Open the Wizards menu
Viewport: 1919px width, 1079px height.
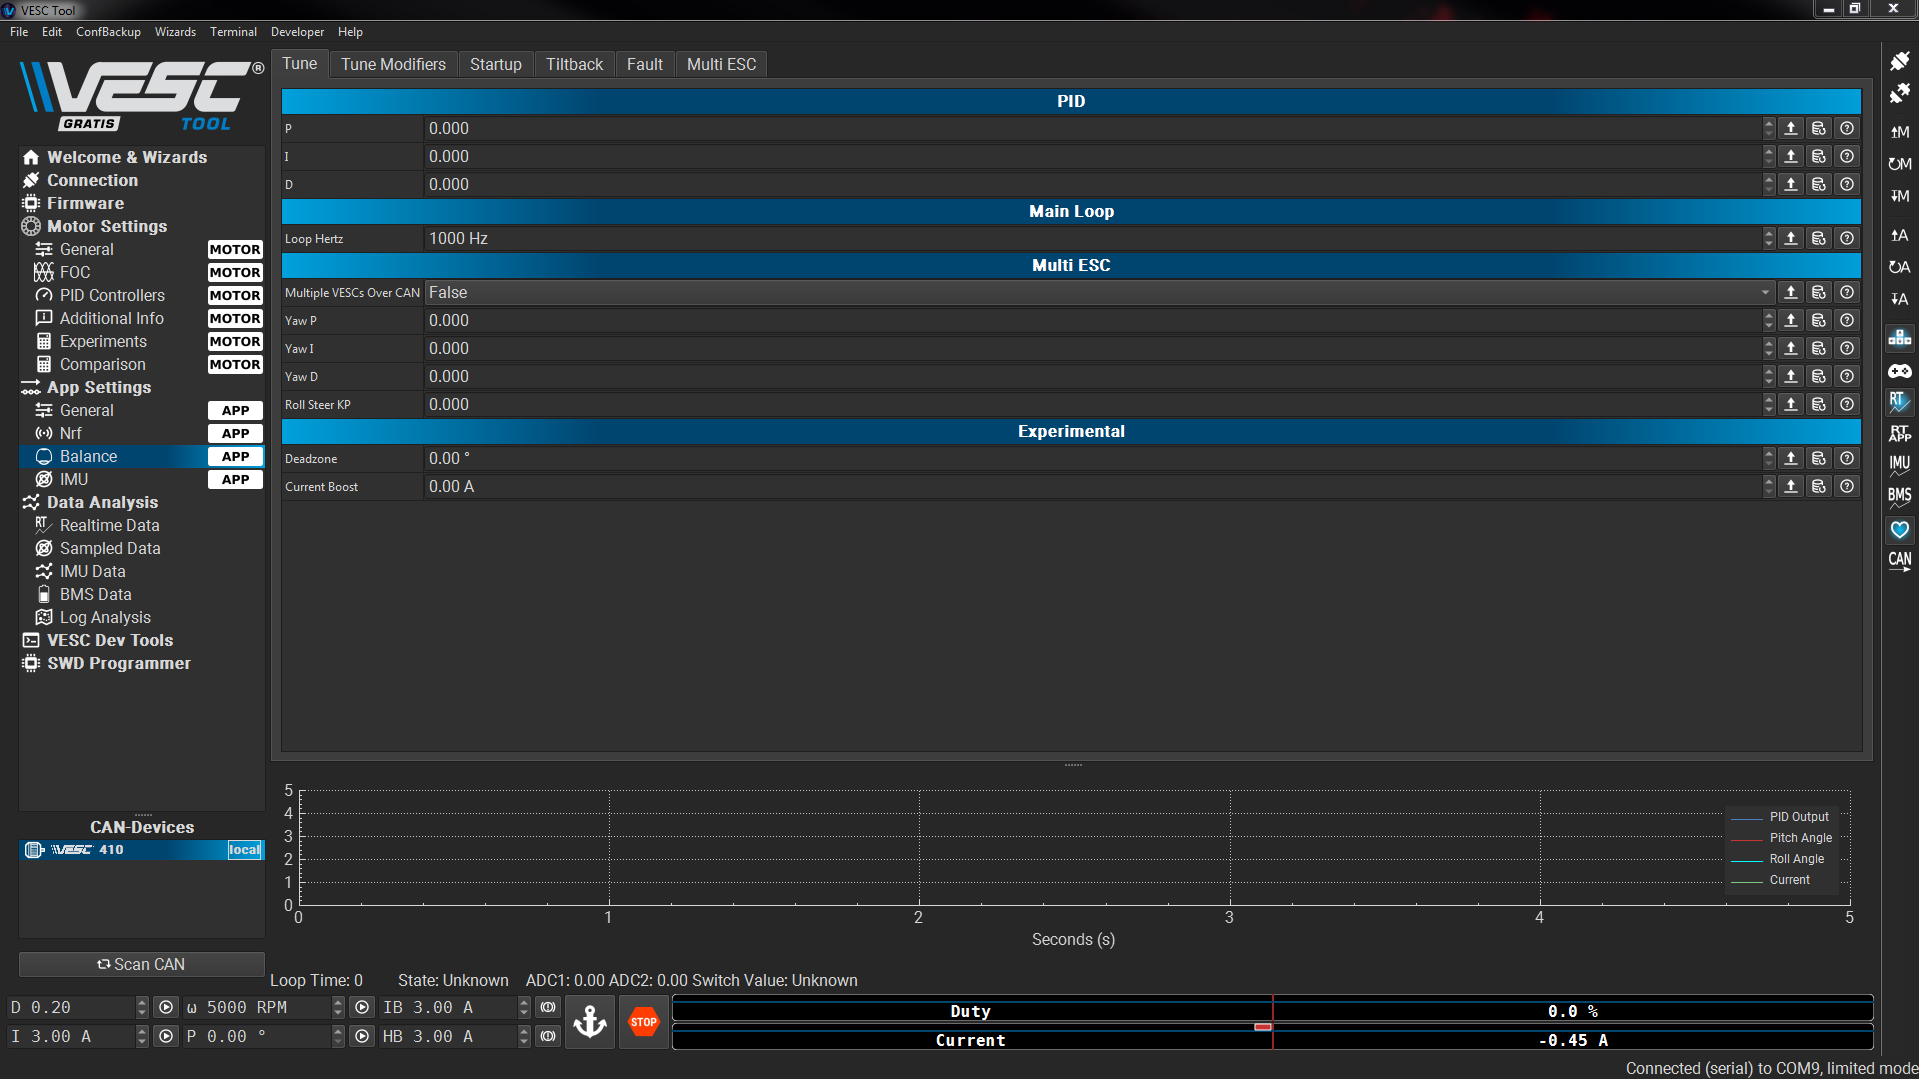(x=175, y=32)
